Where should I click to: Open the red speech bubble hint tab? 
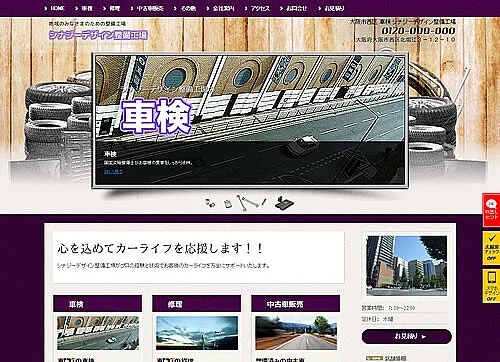[491, 210]
